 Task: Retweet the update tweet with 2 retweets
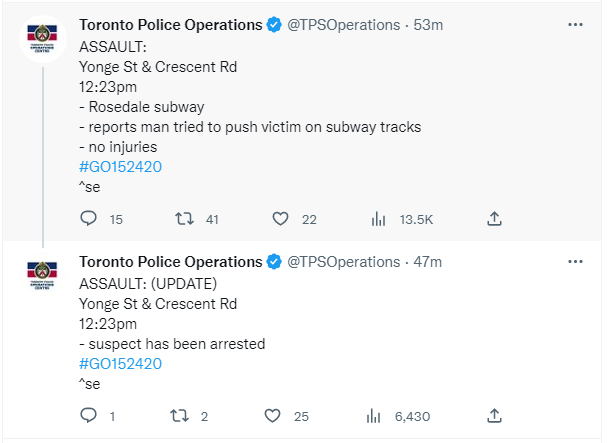(x=180, y=416)
